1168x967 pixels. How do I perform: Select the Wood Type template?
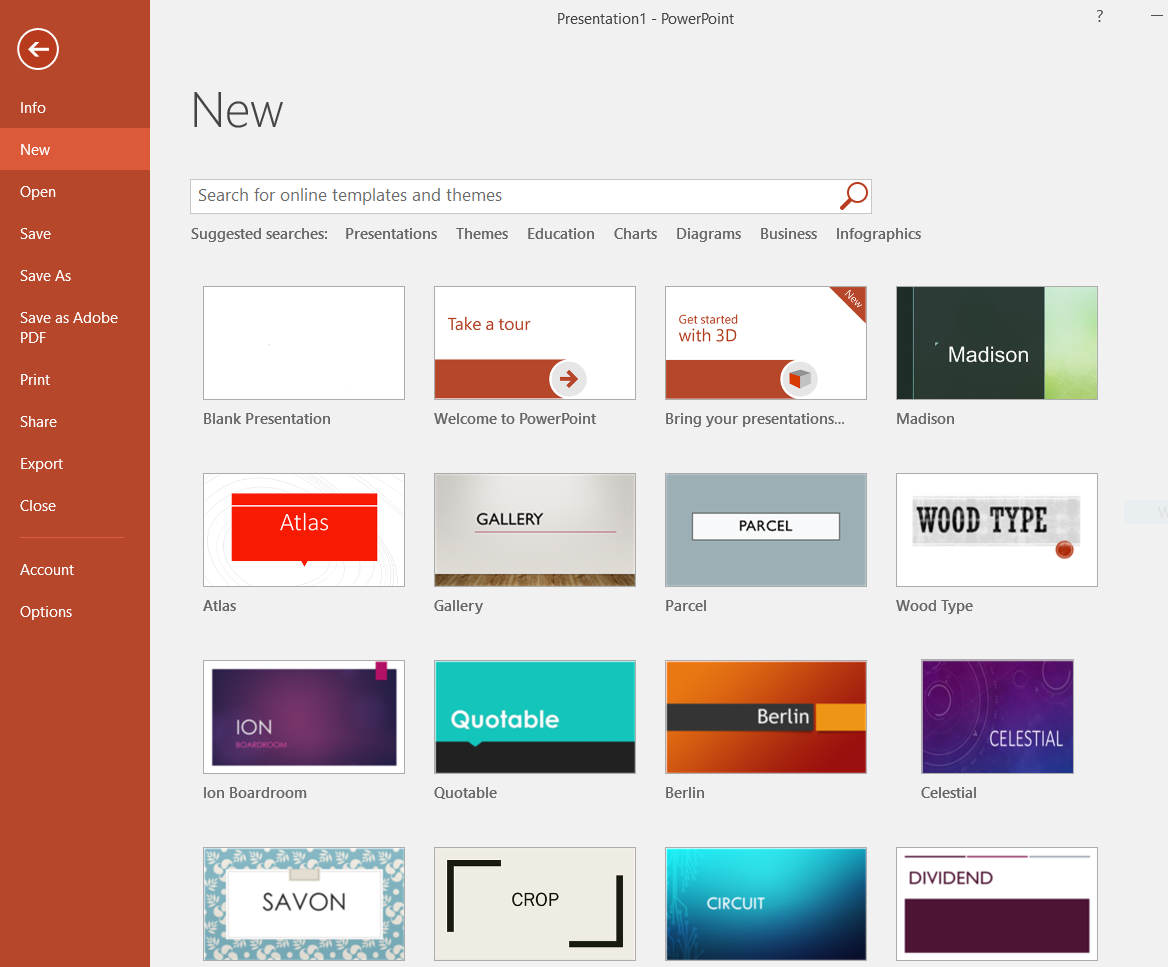coord(996,529)
